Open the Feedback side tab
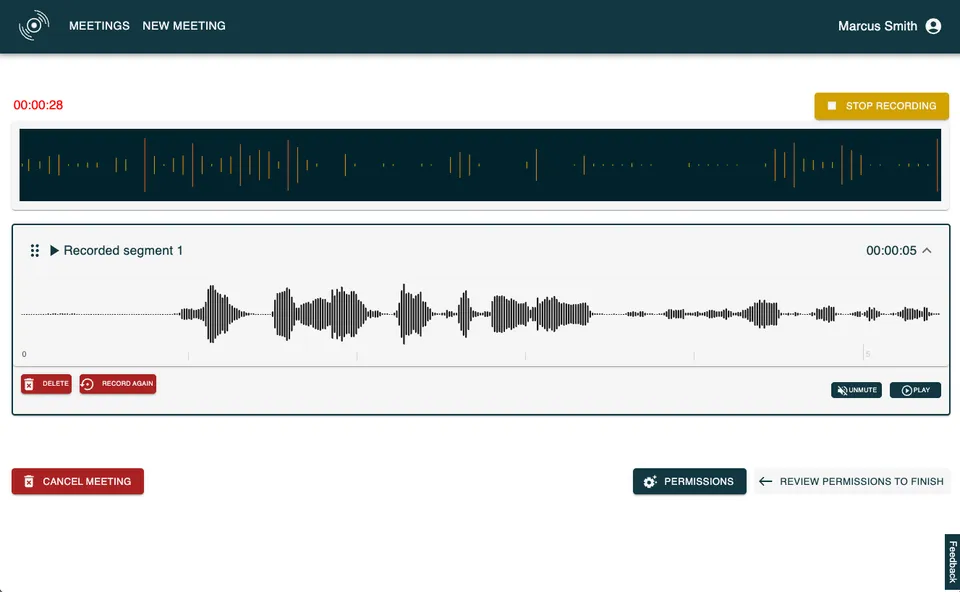The width and height of the screenshot is (960, 592). point(952,561)
